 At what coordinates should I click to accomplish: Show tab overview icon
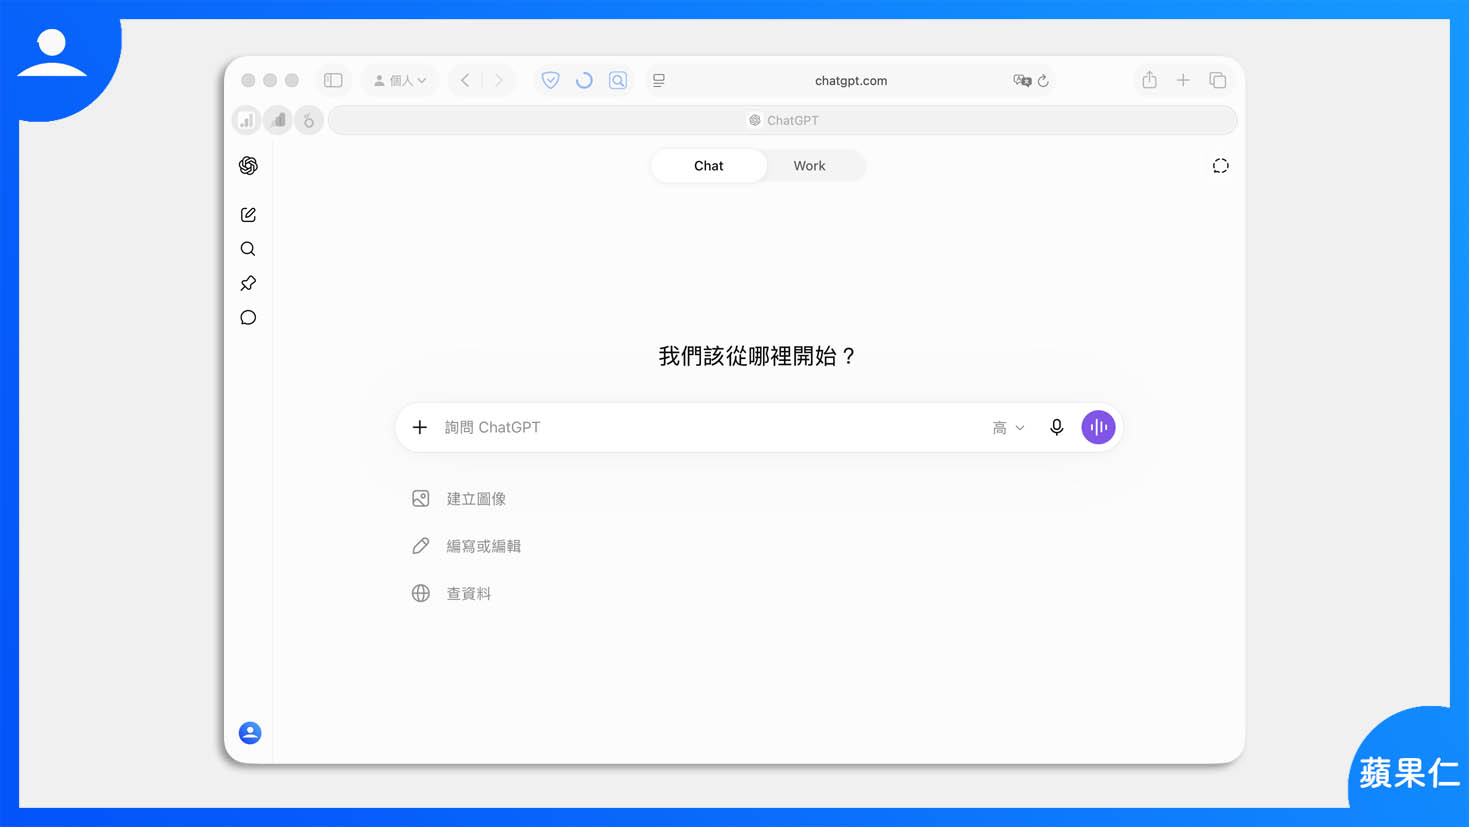coord(1217,80)
